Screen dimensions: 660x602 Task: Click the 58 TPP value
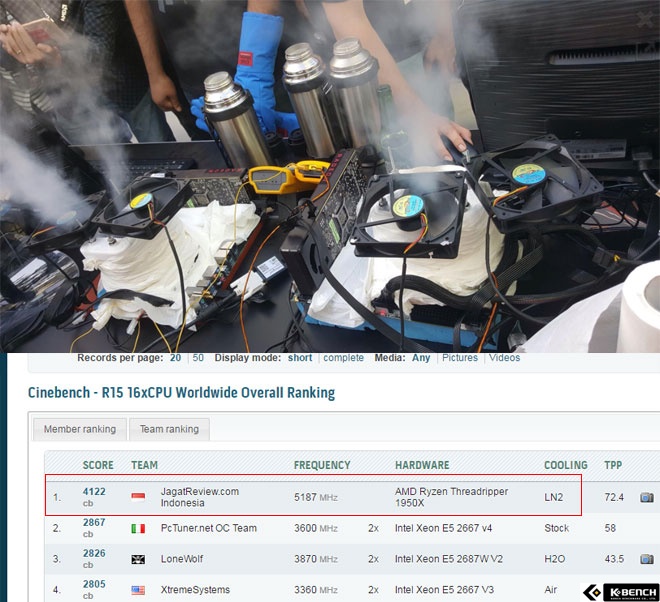610,528
